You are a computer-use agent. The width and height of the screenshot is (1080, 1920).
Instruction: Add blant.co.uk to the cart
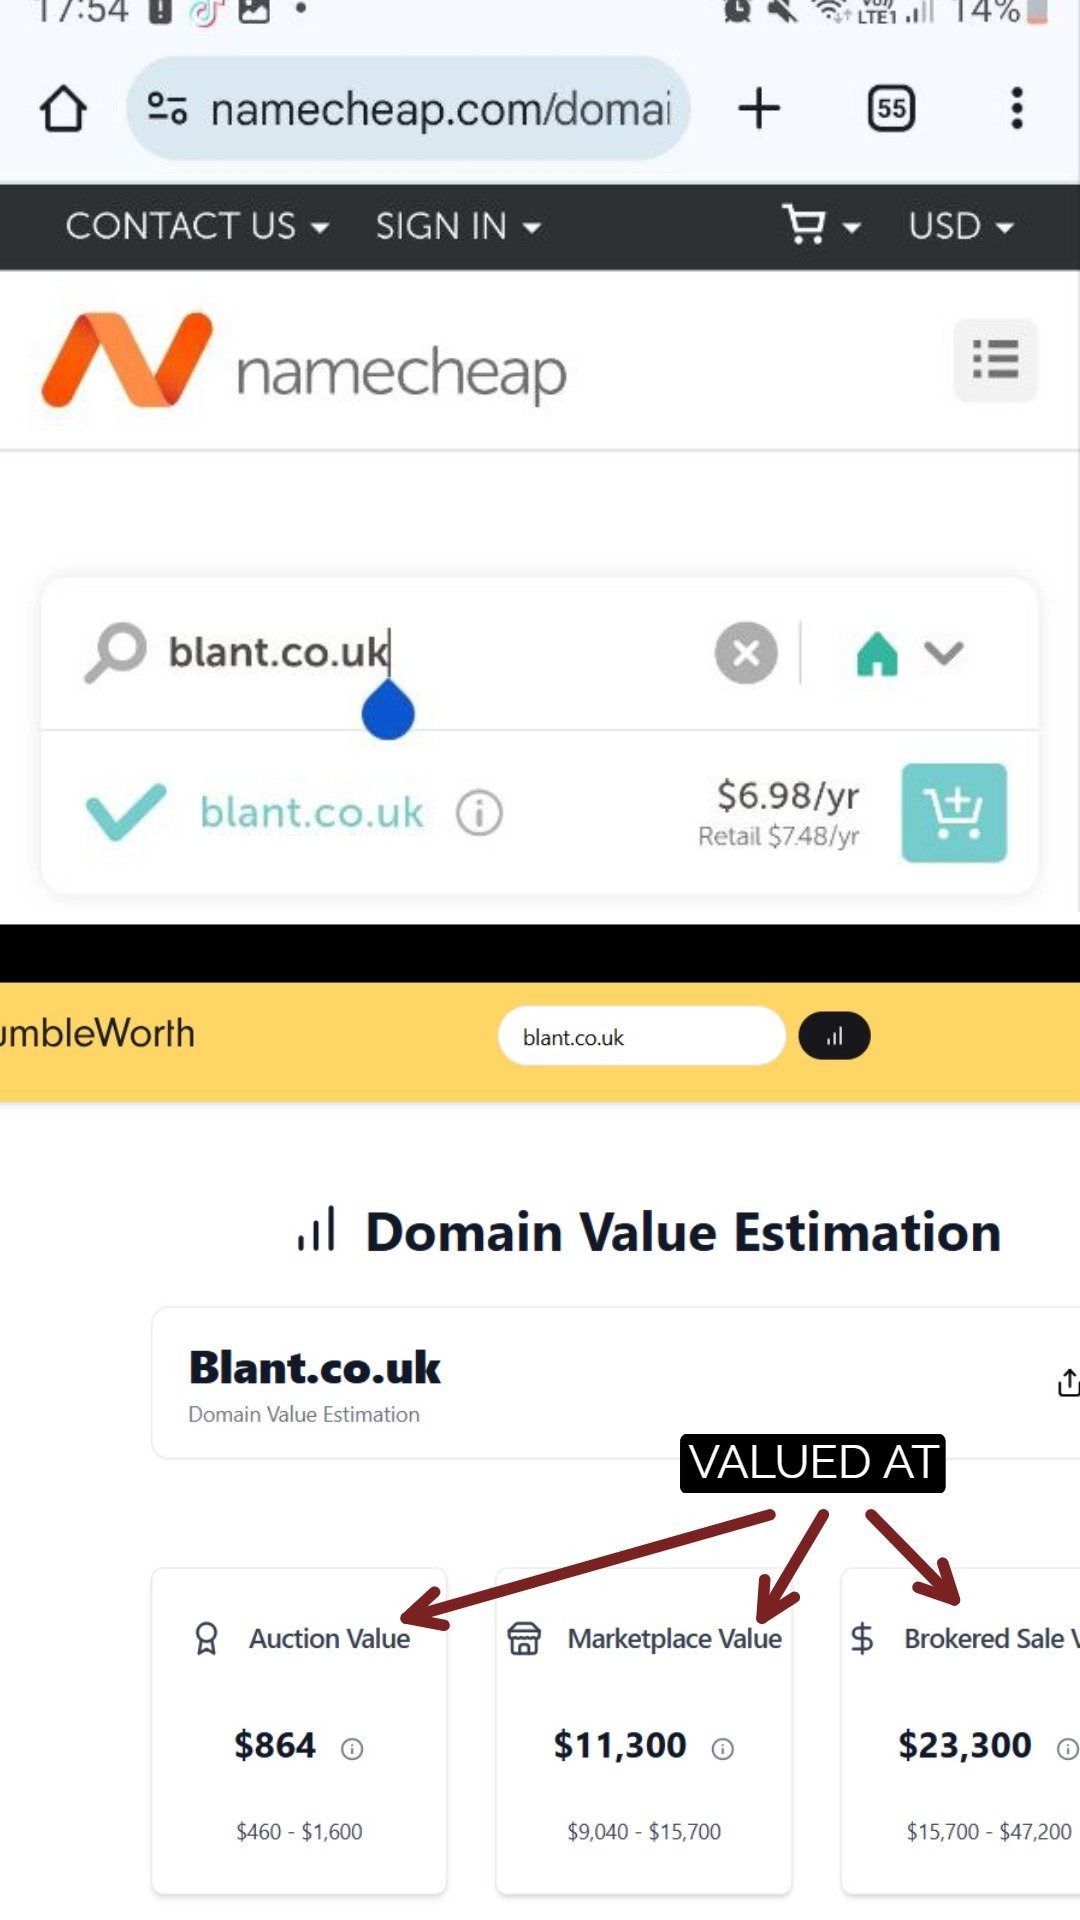tap(953, 813)
